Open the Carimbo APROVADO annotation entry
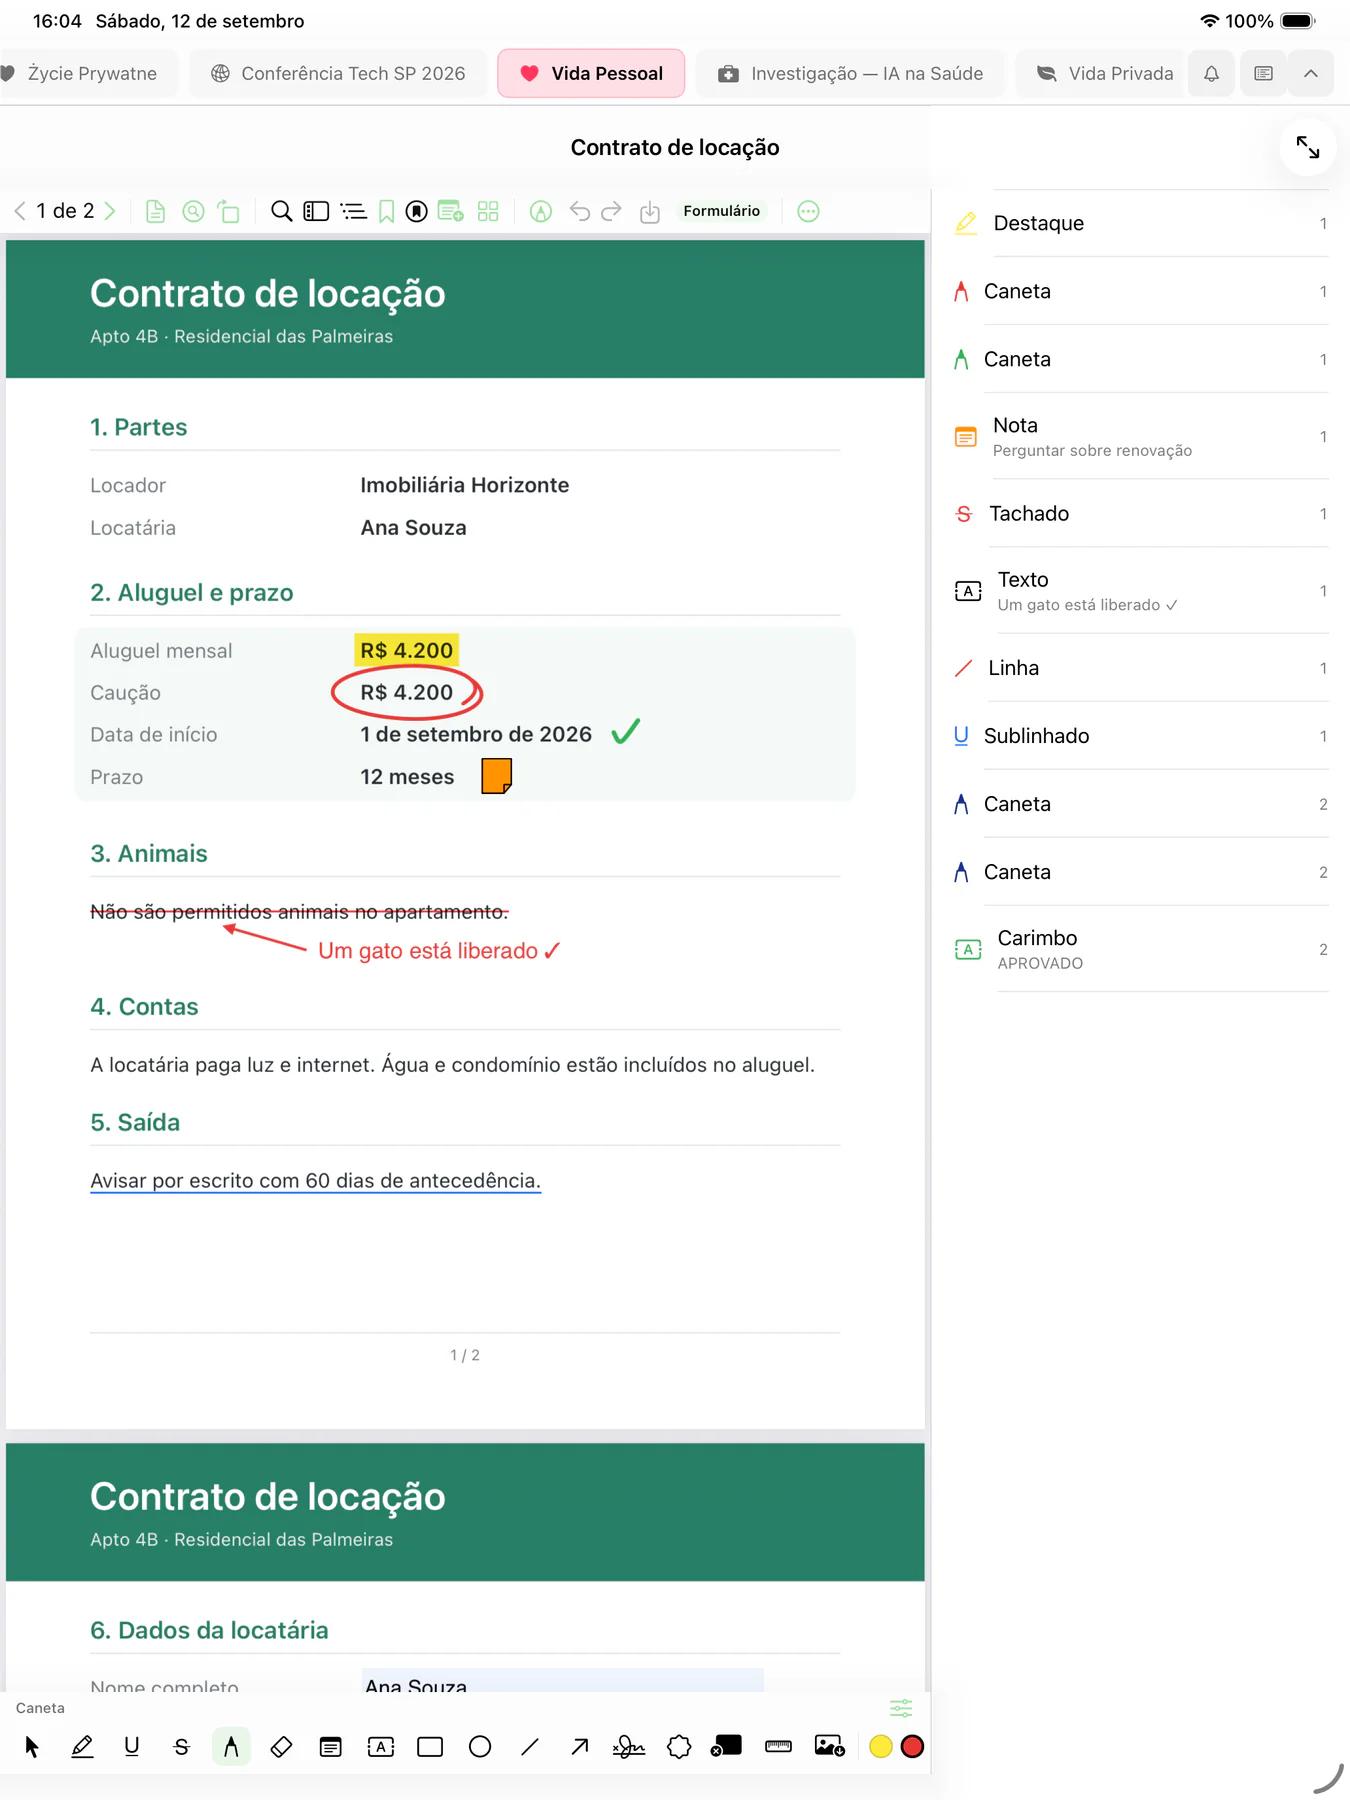Viewport: 1350px width, 1800px height. point(1141,949)
